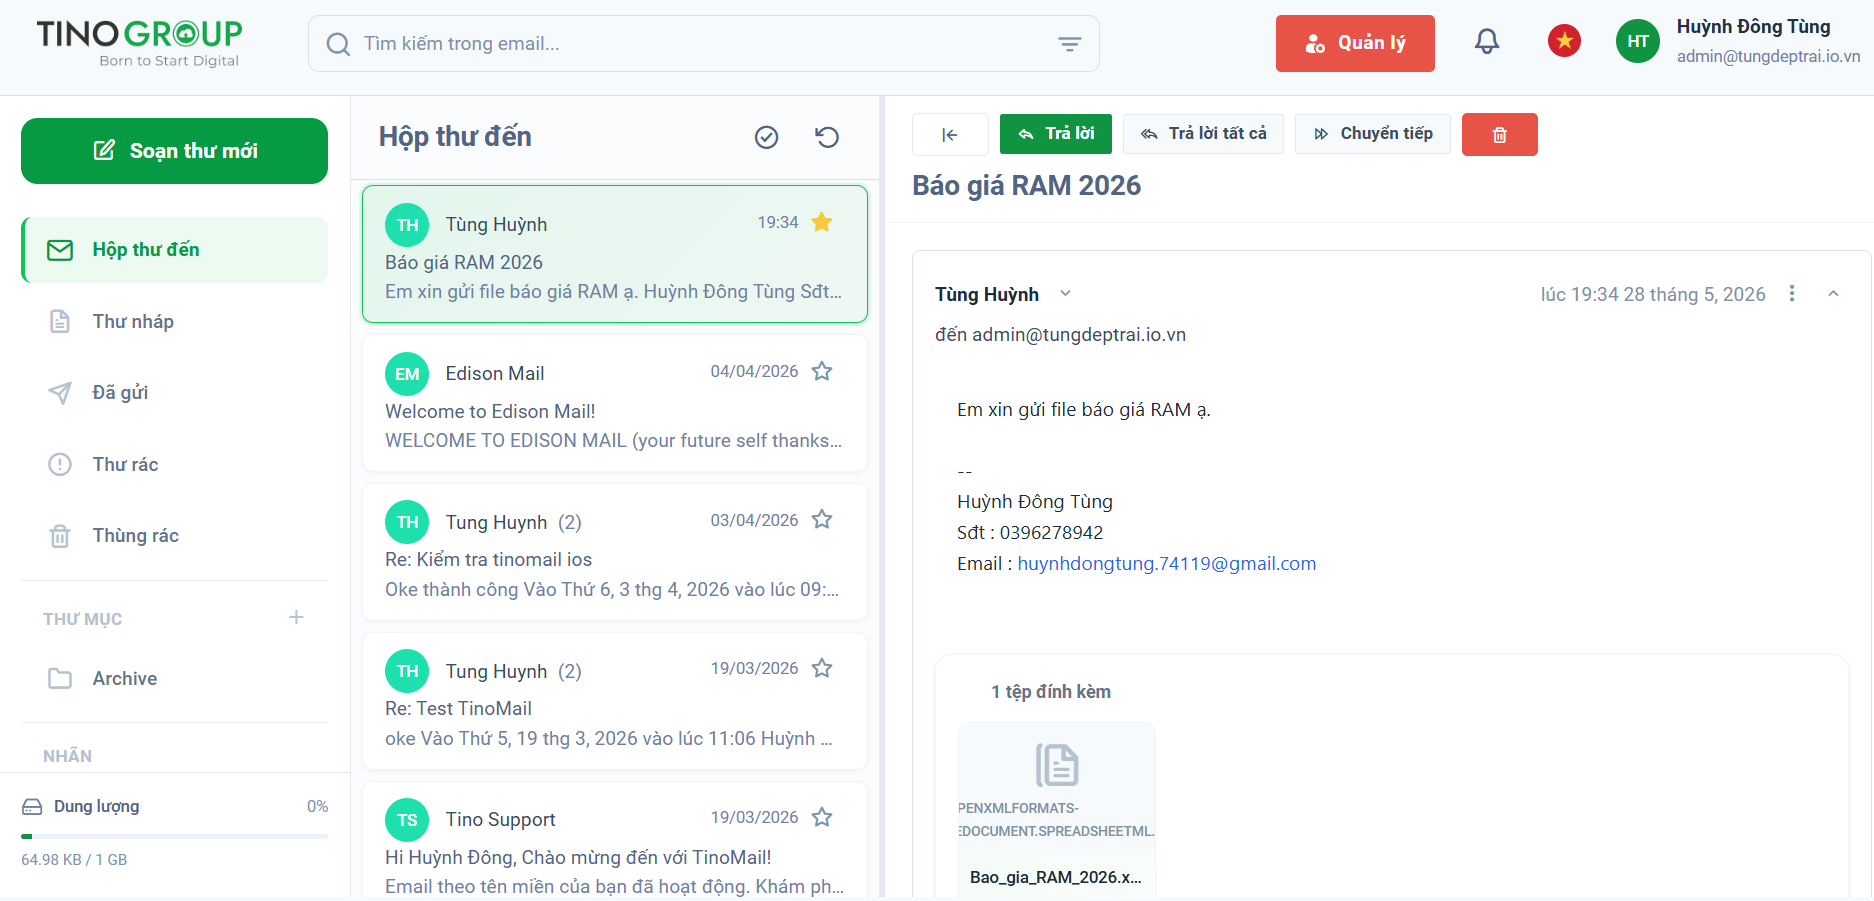This screenshot has width=1874, height=901.
Task: Forward with Chuyển tiếp button
Action: pyautogui.click(x=1373, y=134)
